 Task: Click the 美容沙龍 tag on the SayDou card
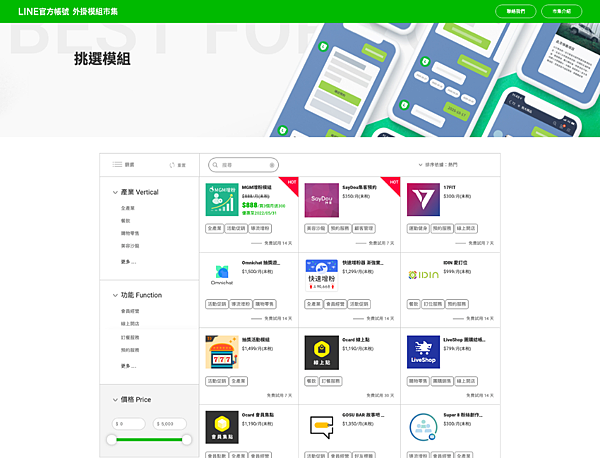click(x=316, y=228)
